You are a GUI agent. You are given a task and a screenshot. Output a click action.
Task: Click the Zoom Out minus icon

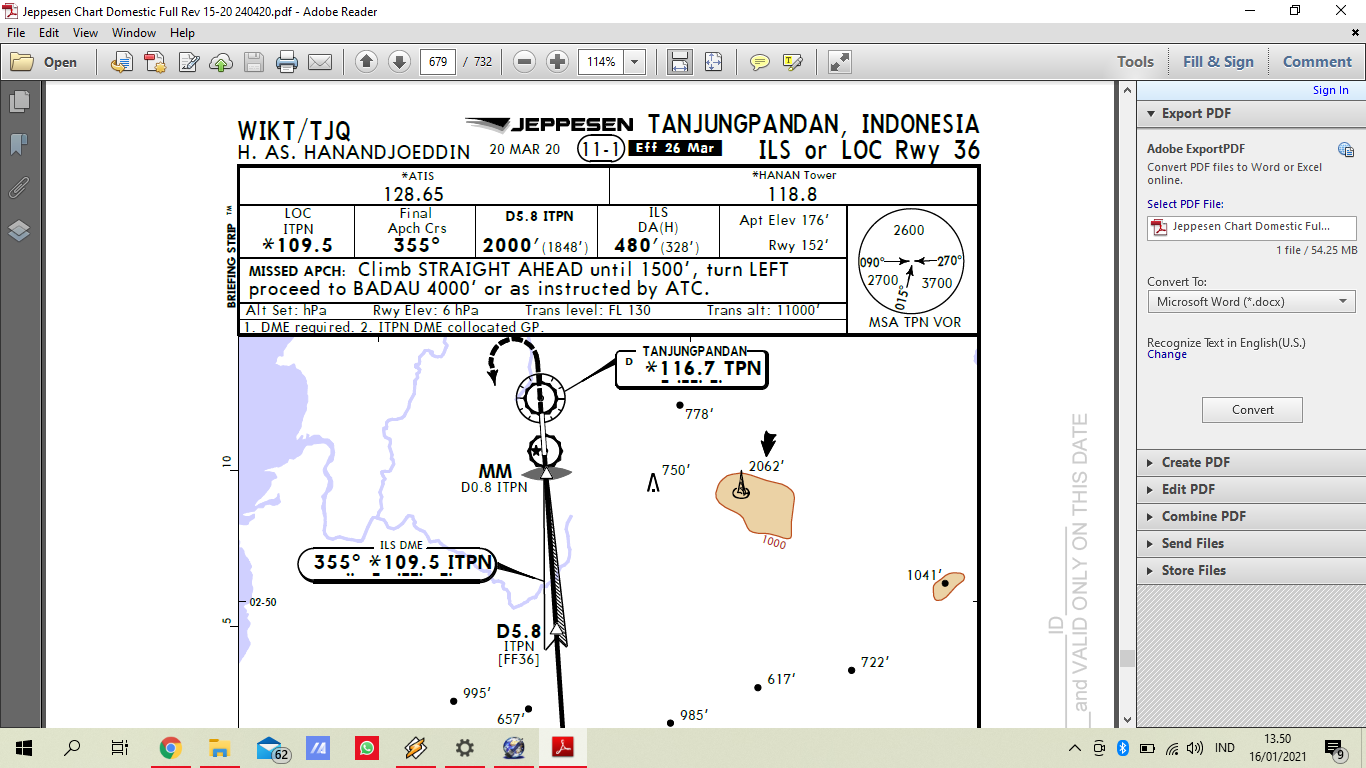(524, 61)
